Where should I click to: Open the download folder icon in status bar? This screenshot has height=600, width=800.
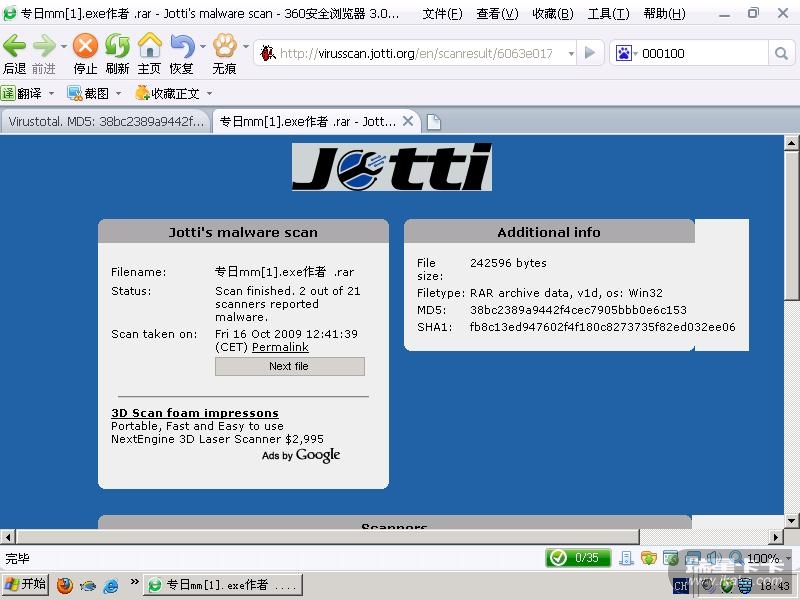click(648, 558)
